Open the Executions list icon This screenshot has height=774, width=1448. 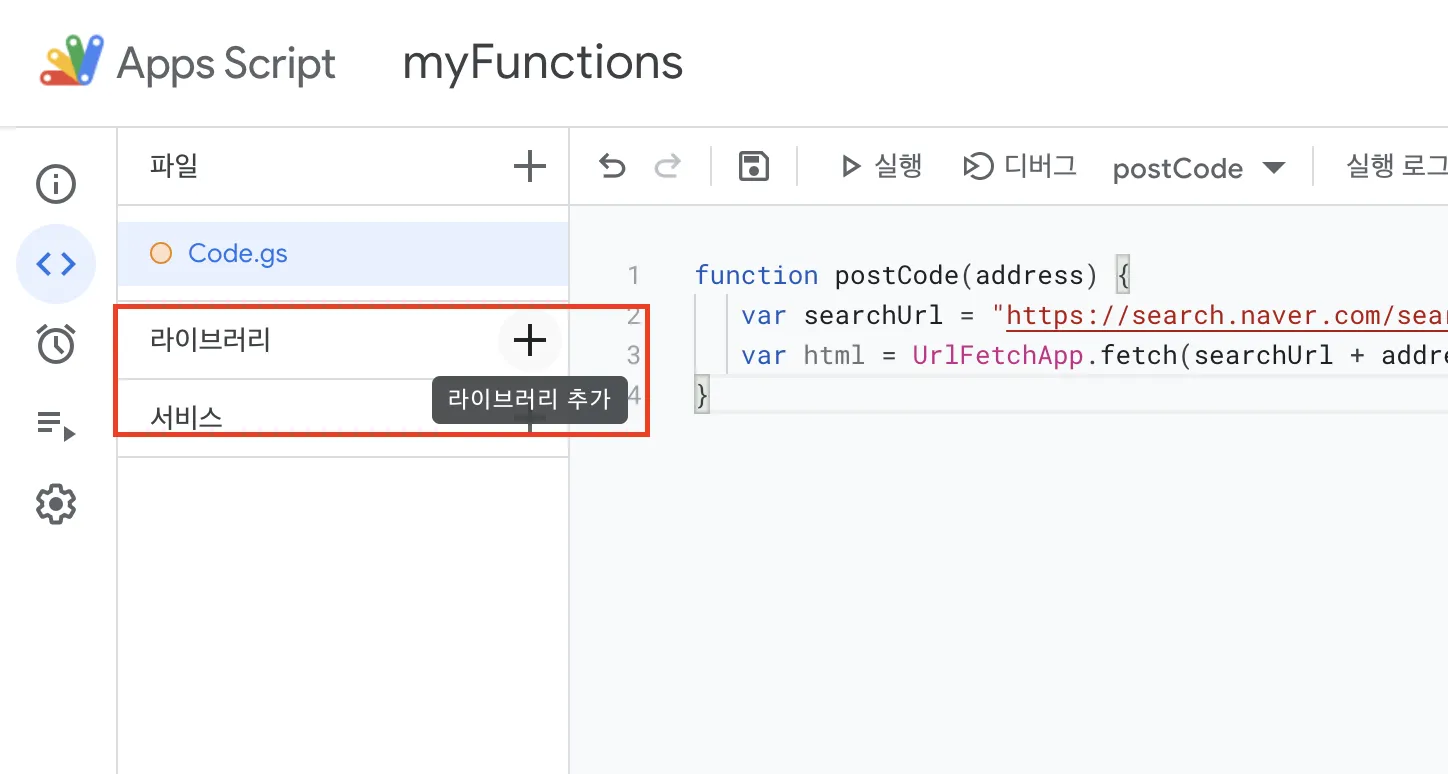click(x=56, y=425)
